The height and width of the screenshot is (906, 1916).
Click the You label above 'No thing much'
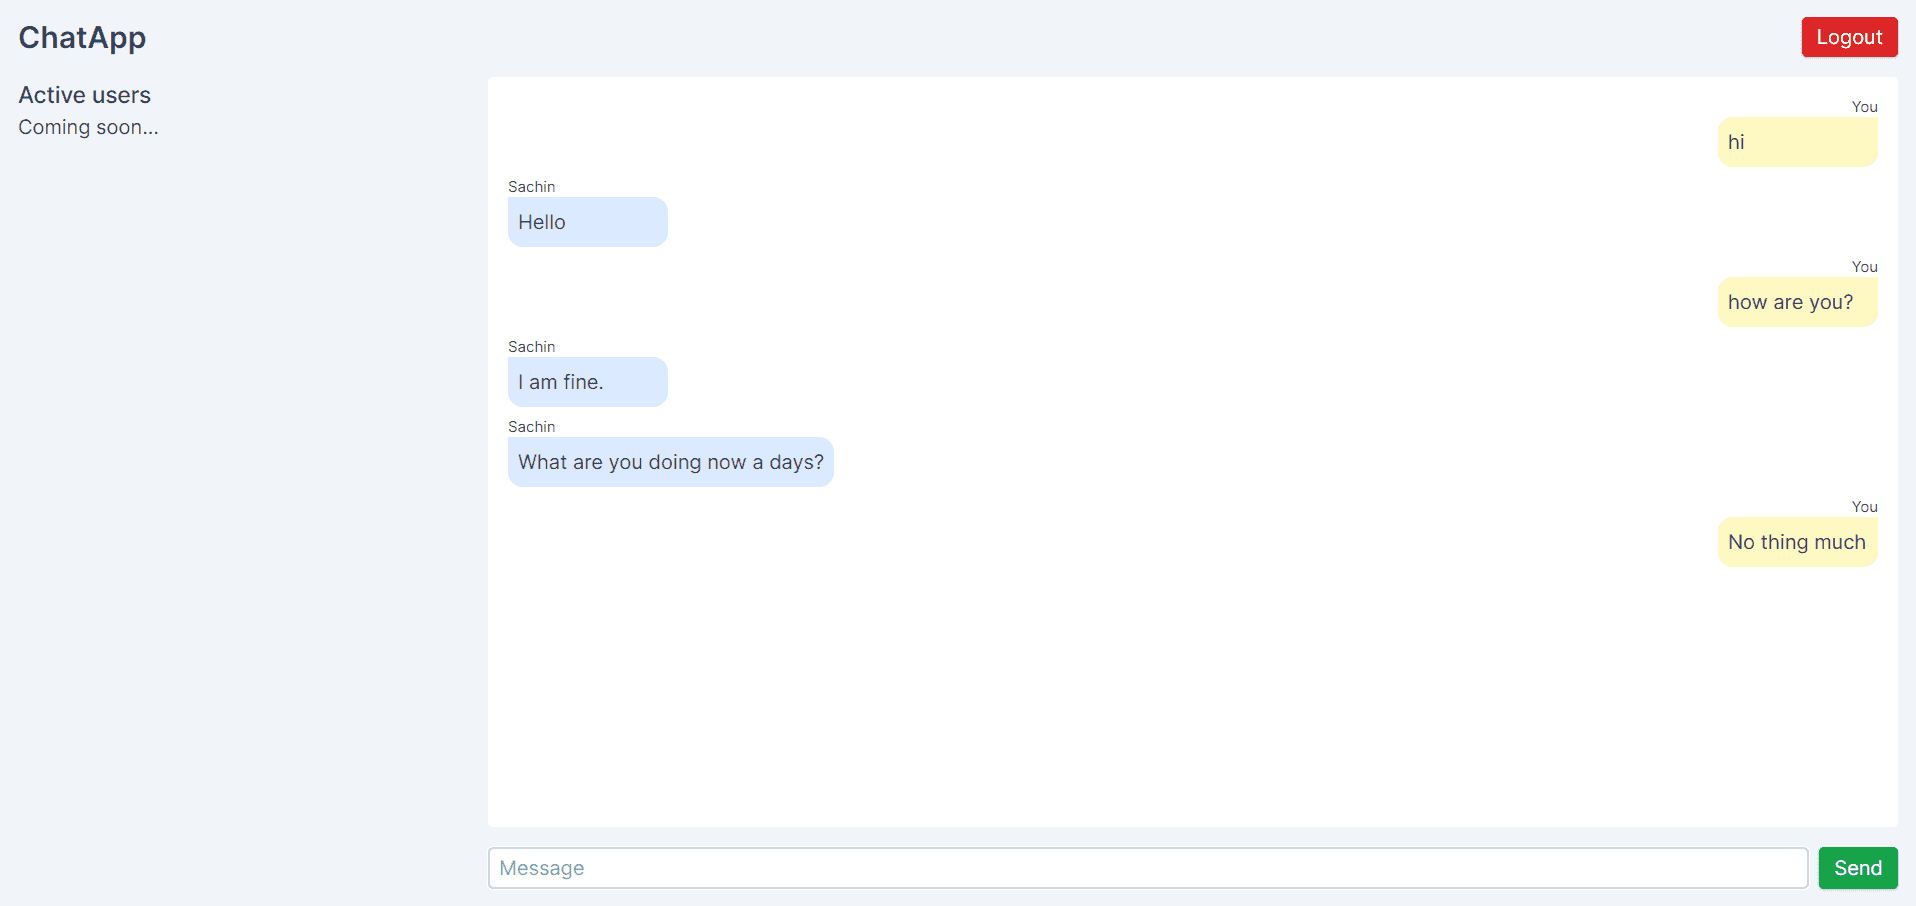pyautogui.click(x=1864, y=507)
